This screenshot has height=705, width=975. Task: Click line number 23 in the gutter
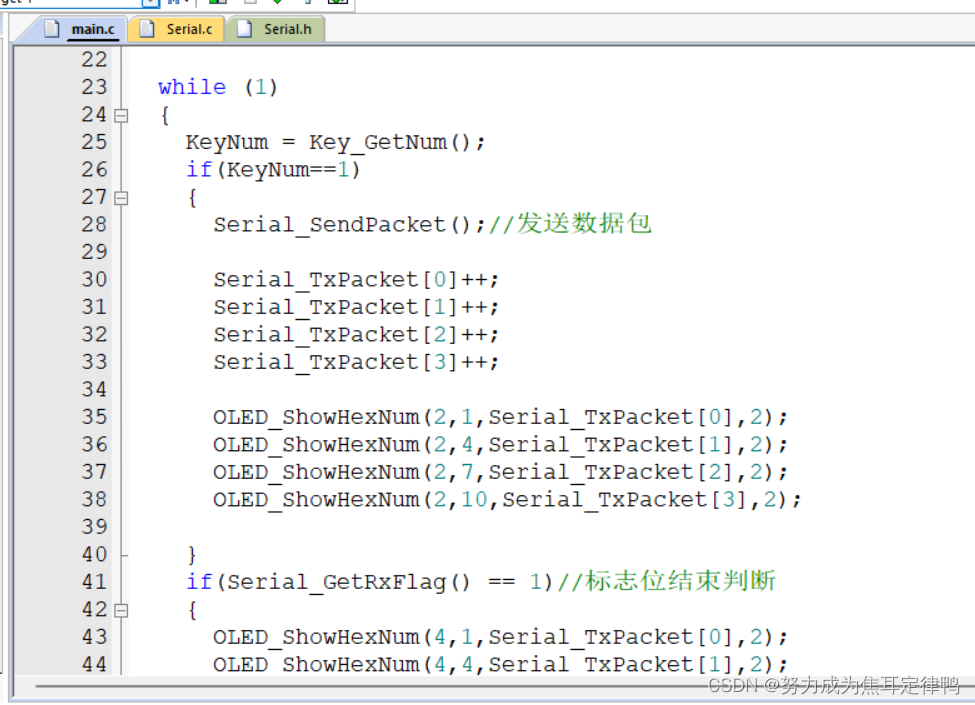click(94, 87)
